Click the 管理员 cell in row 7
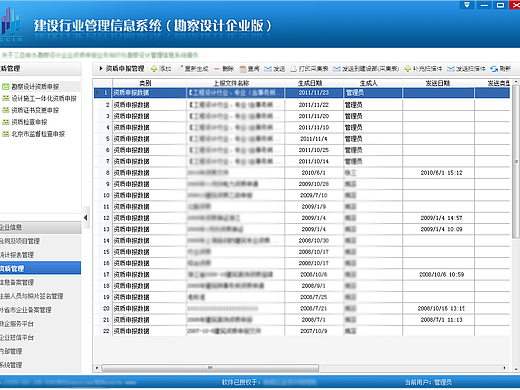 373,161
